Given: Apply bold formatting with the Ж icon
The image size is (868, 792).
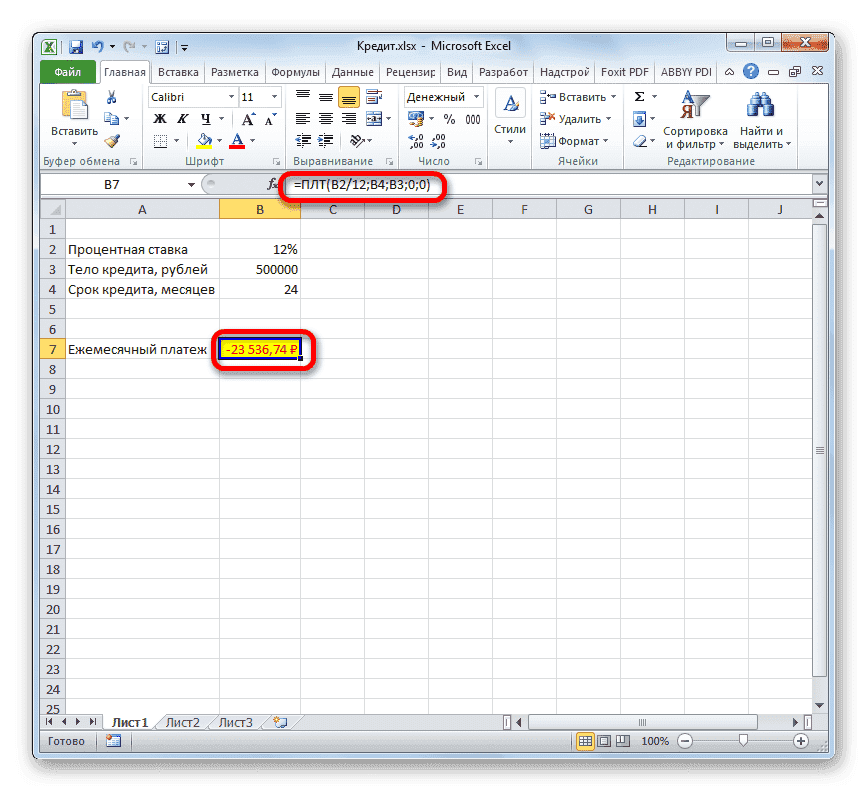Looking at the screenshot, I should click(160, 118).
